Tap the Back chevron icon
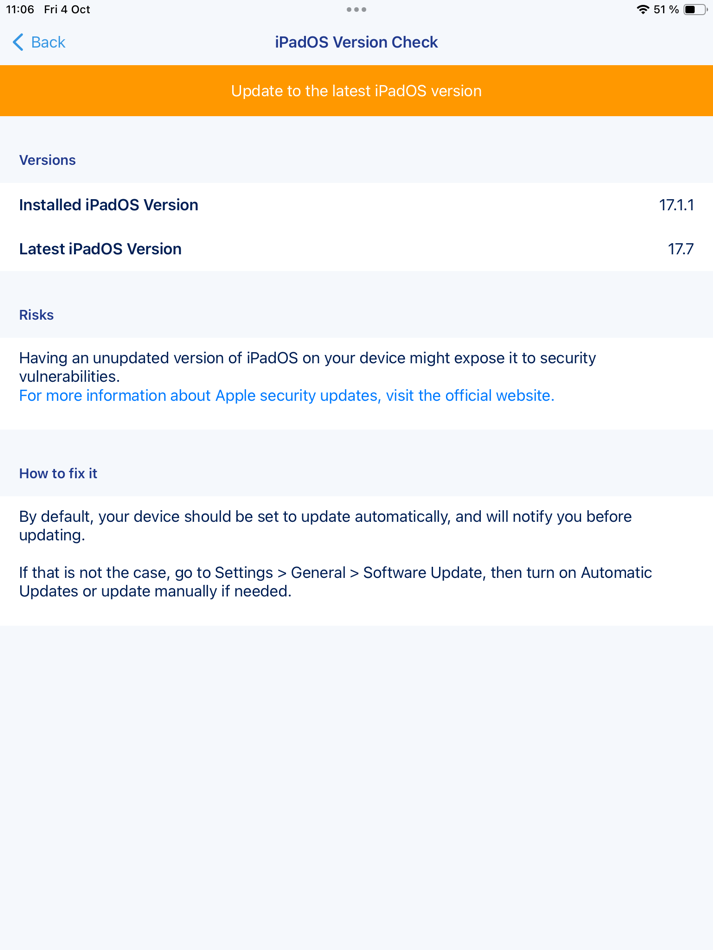This screenshot has width=713, height=950. click(15, 42)
